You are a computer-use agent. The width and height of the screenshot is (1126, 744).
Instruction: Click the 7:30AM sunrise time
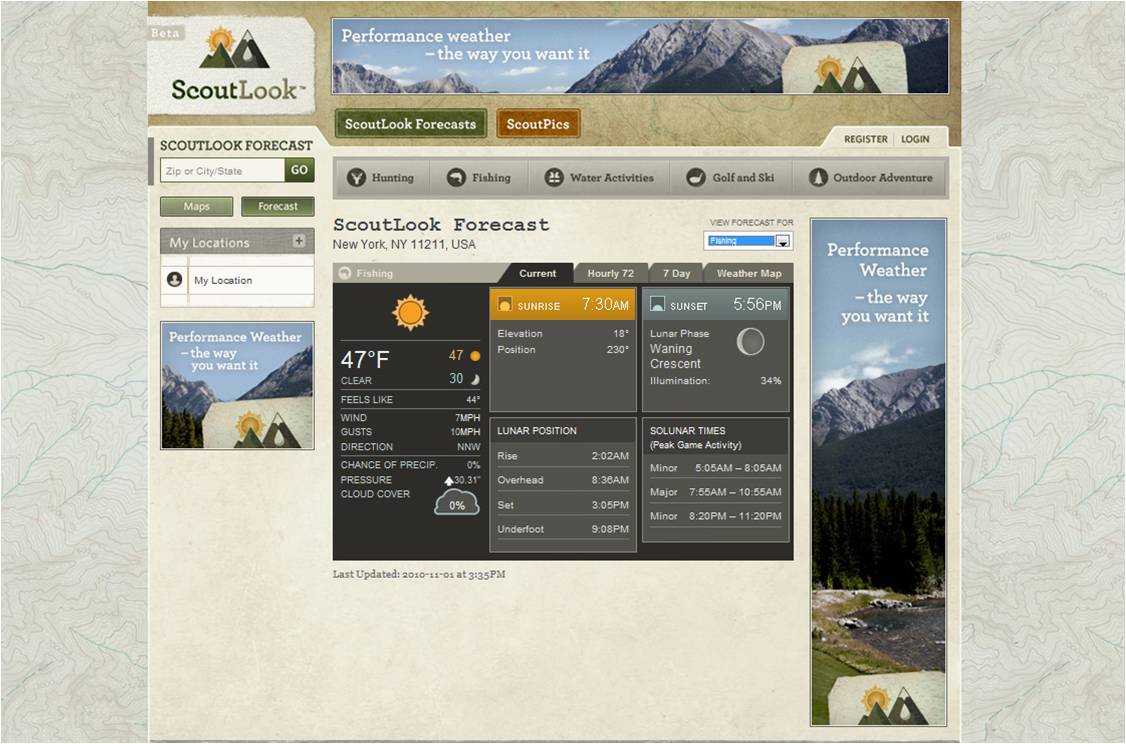605,304
